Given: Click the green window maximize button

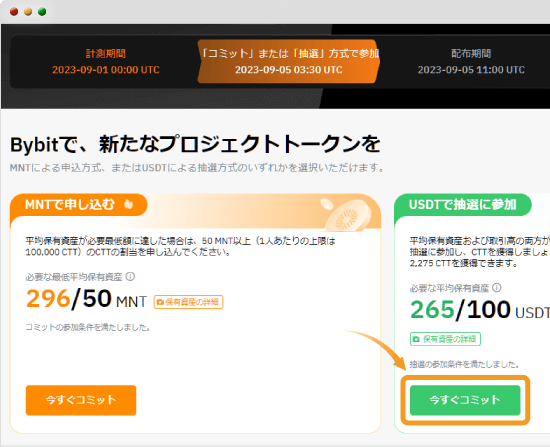Looking at the screenshot, I should 42,12.
